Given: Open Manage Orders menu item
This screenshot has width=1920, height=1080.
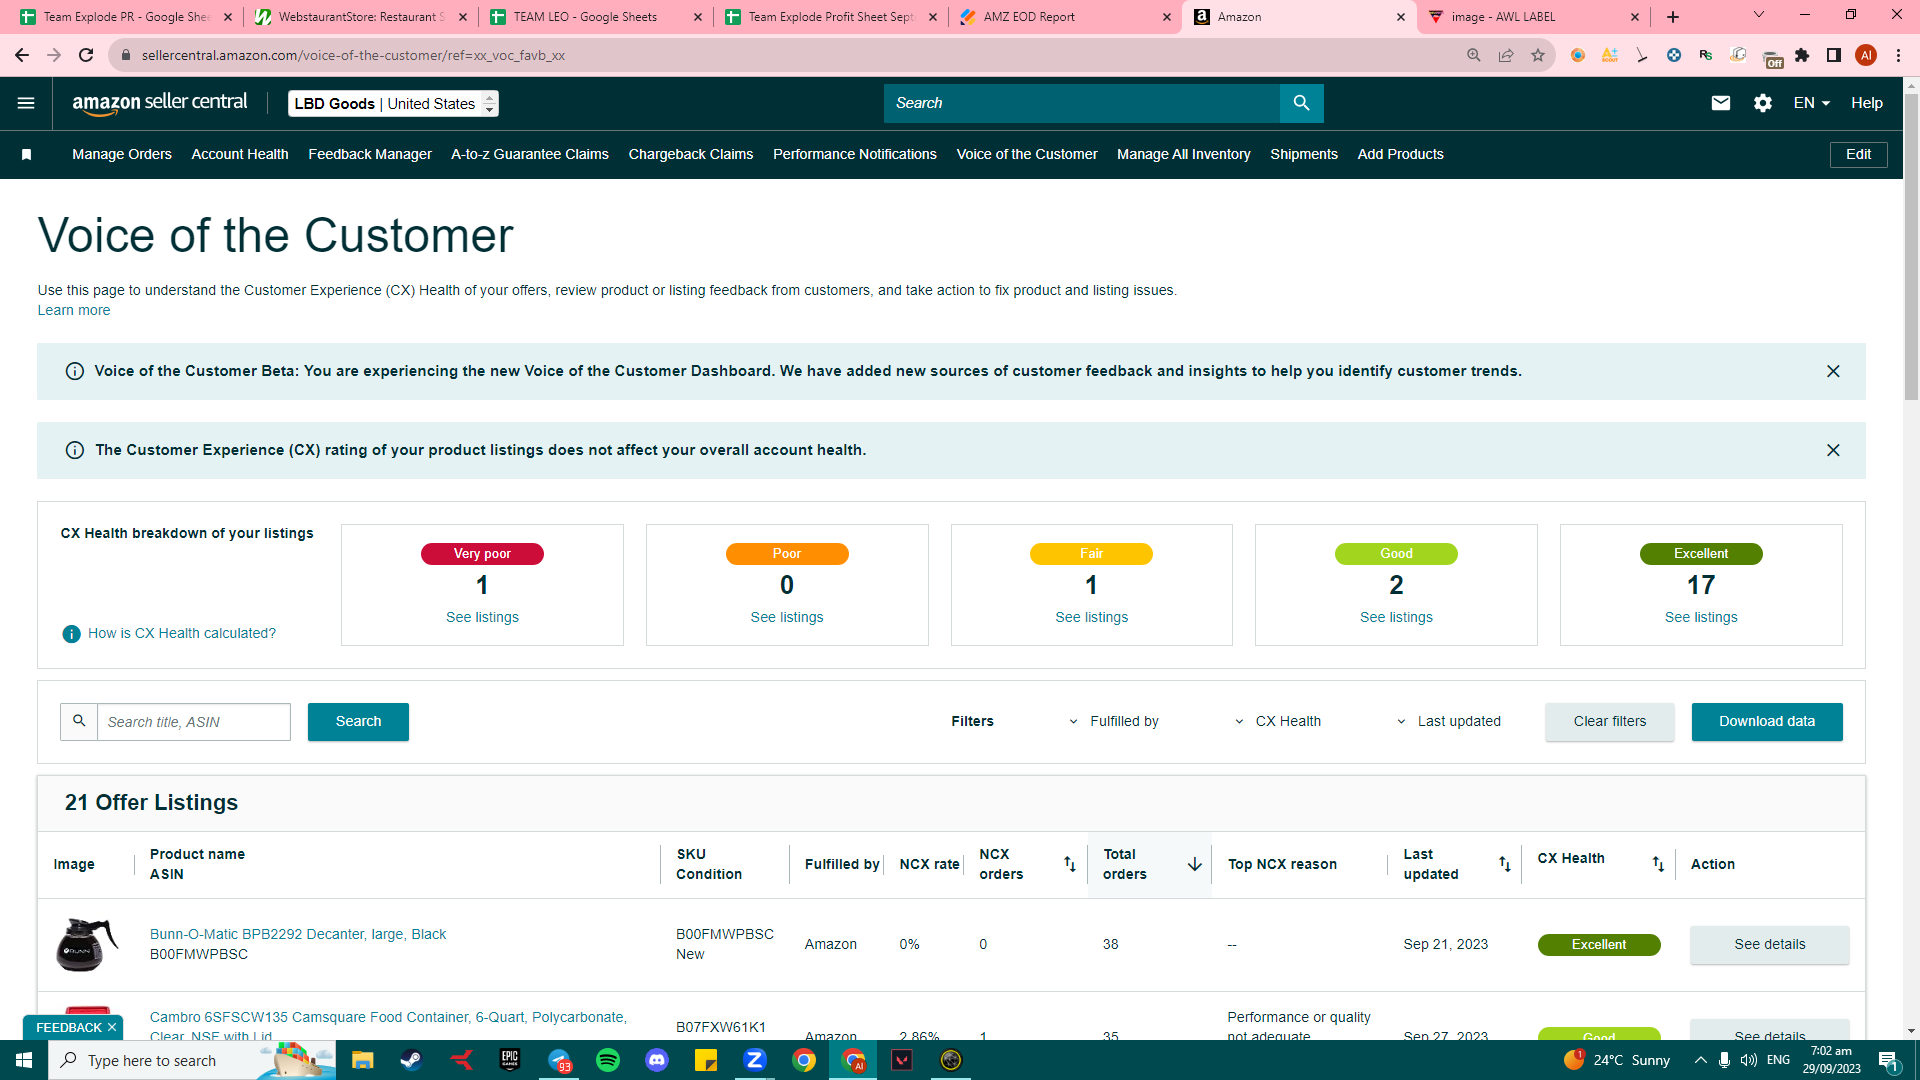Looking at the screenshot, I should 122,154.
